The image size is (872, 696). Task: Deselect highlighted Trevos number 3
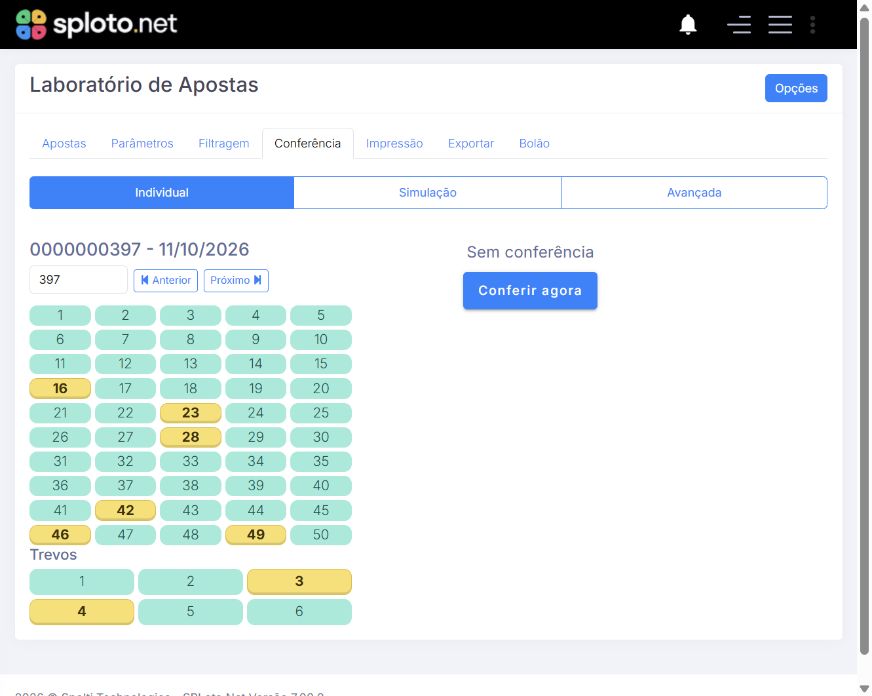click(299, 581)
